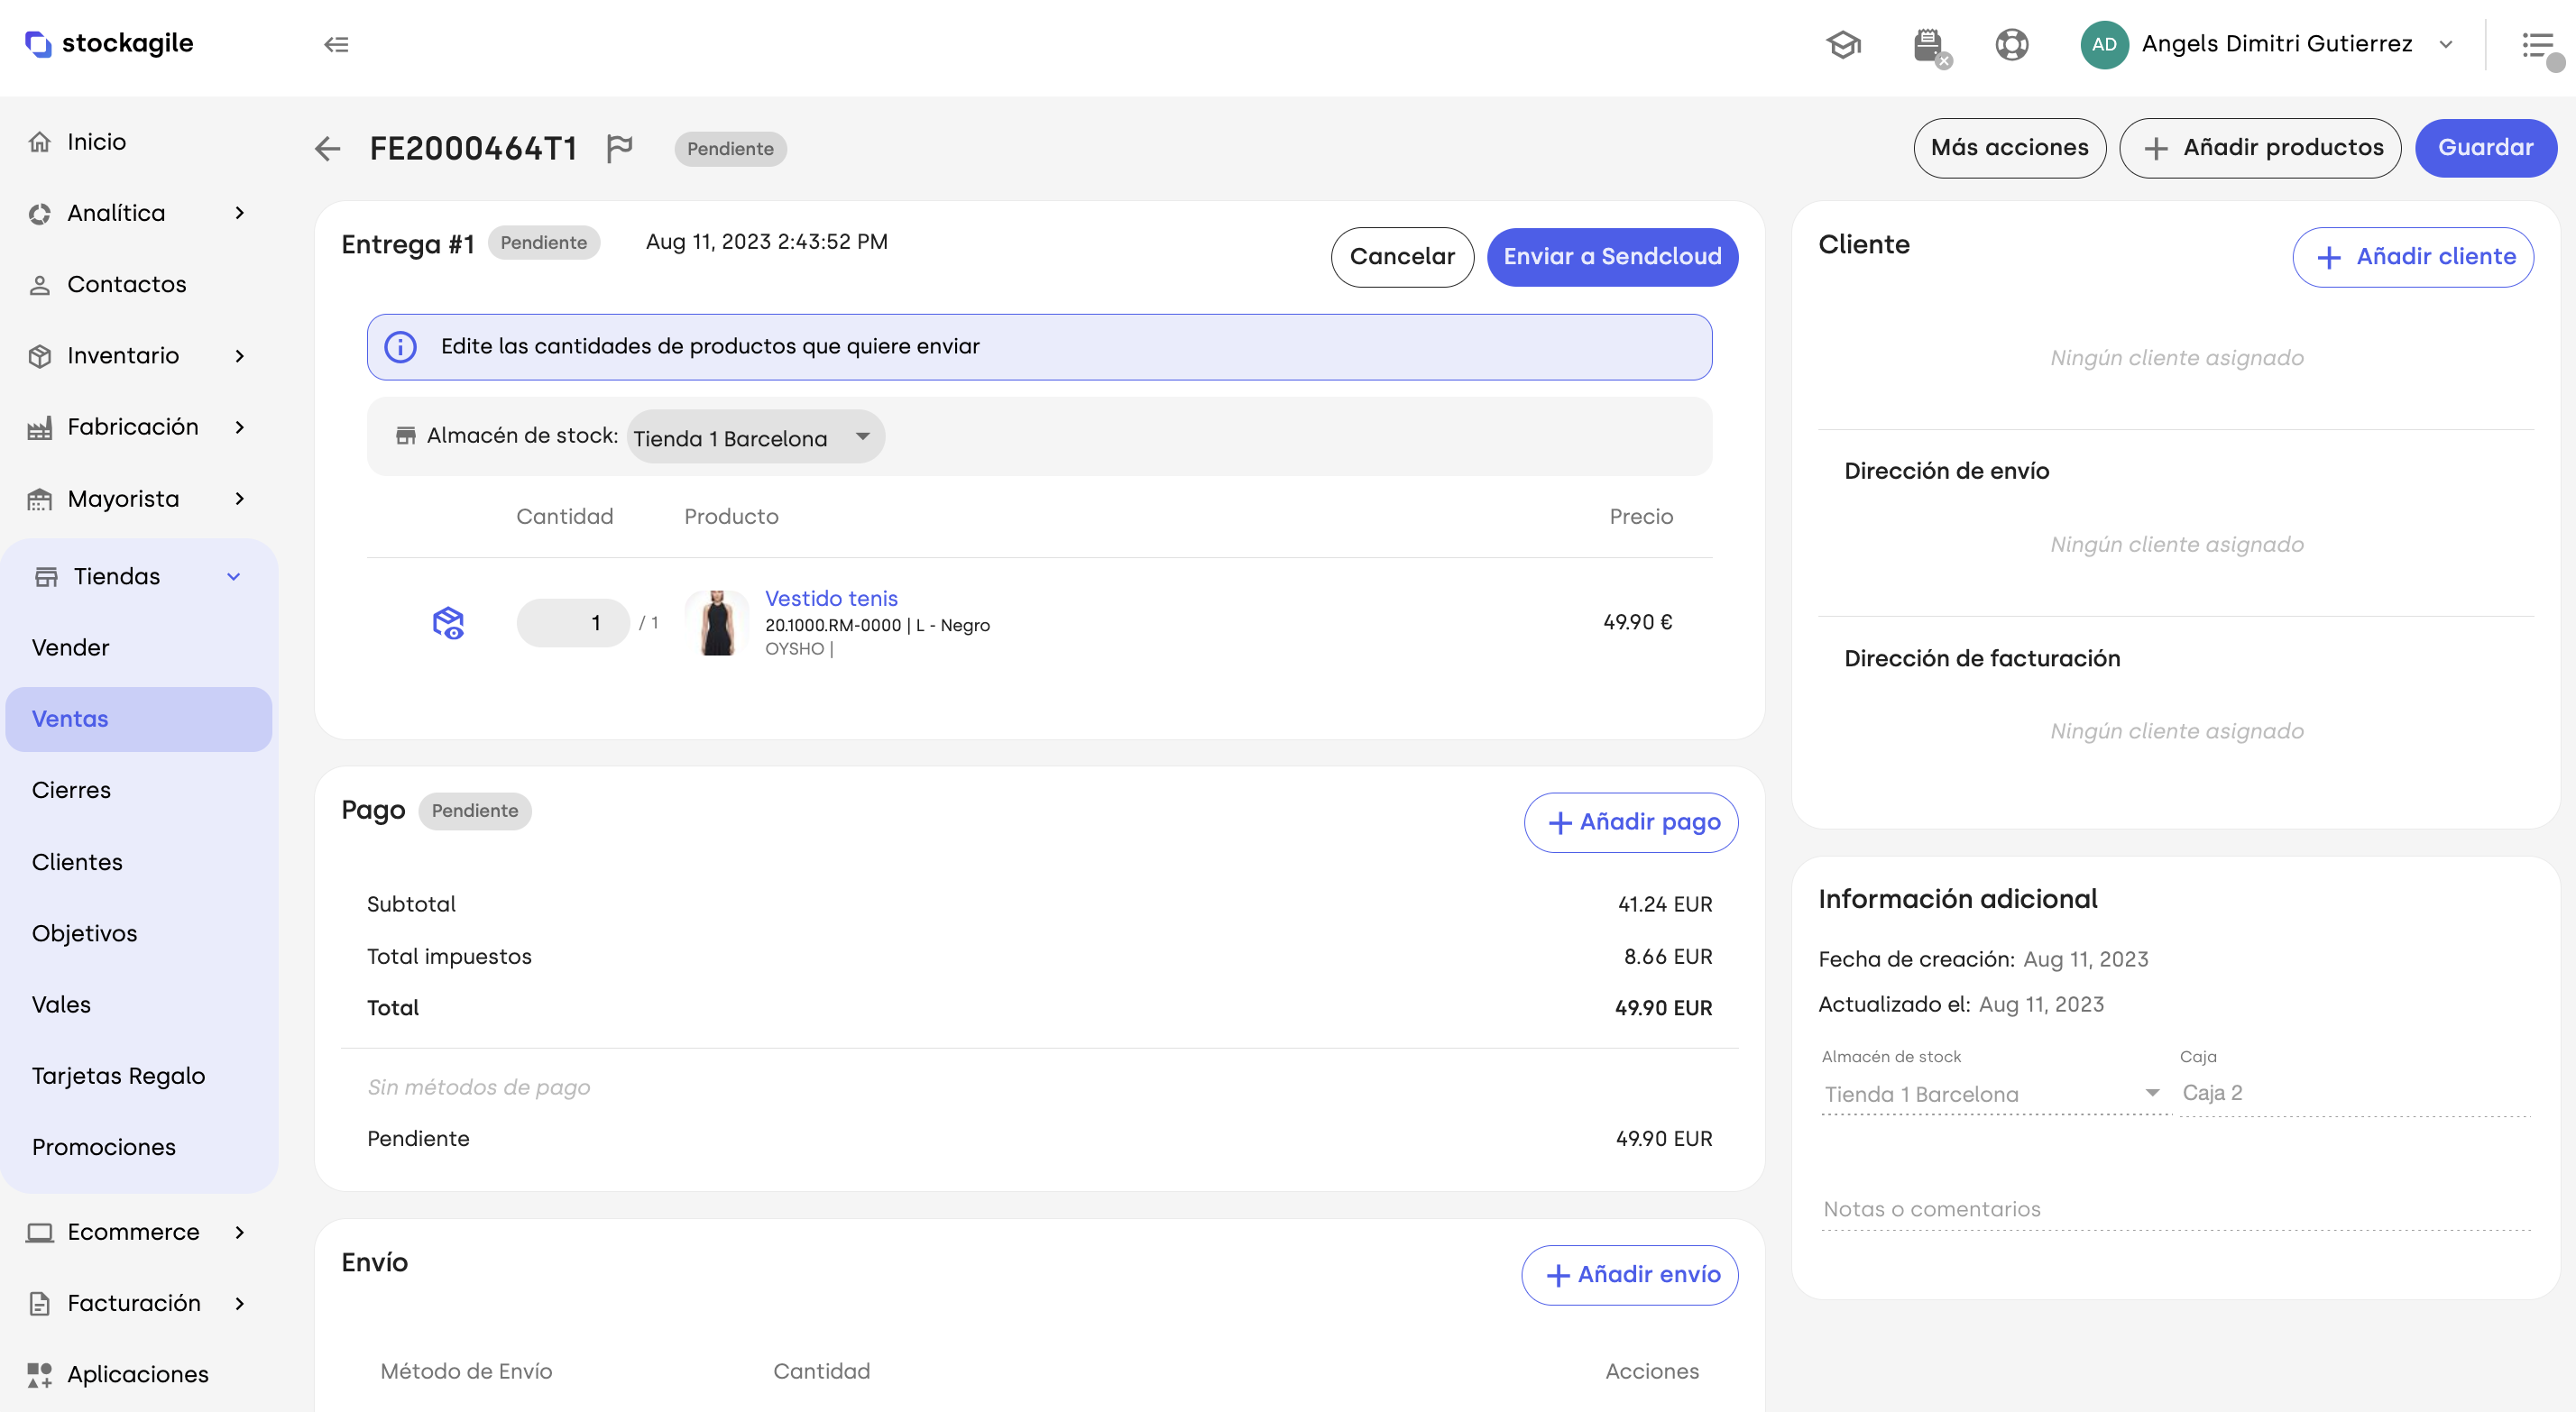
Task: Click the quantity input field showing 1
Action: [x=573, y=623]
